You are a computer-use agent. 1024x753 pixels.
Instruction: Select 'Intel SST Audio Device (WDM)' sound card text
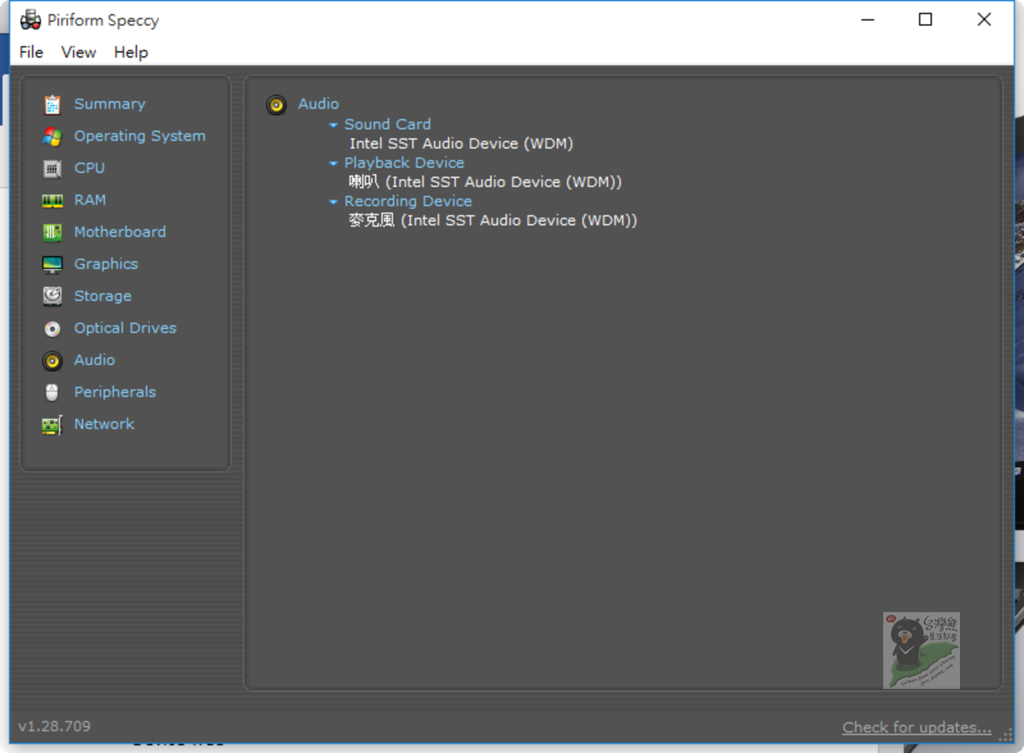click(x=461, y=144)
